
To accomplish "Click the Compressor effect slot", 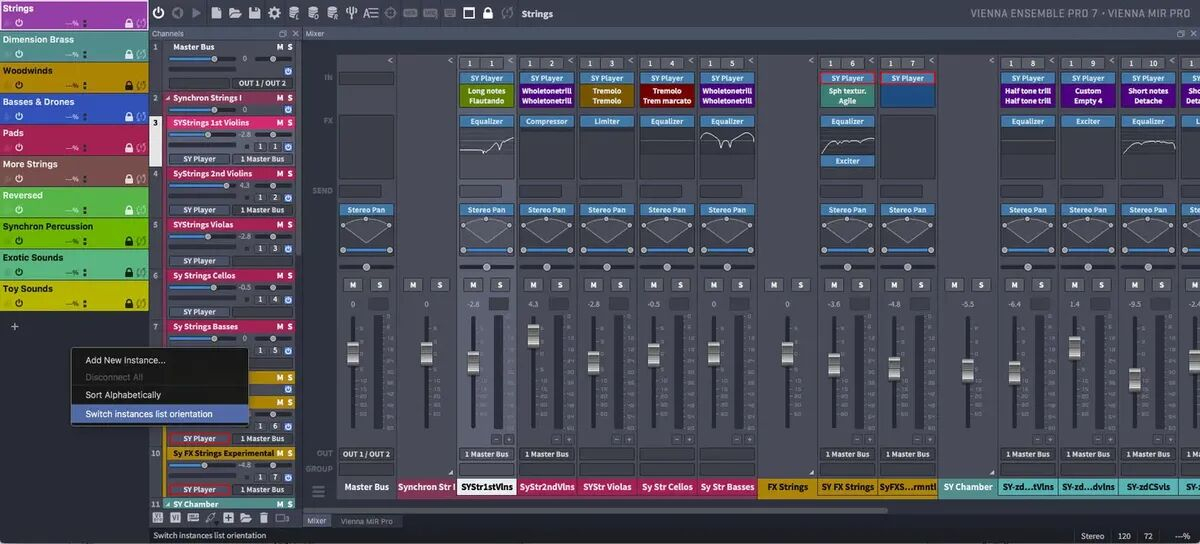I will (547, 122).
